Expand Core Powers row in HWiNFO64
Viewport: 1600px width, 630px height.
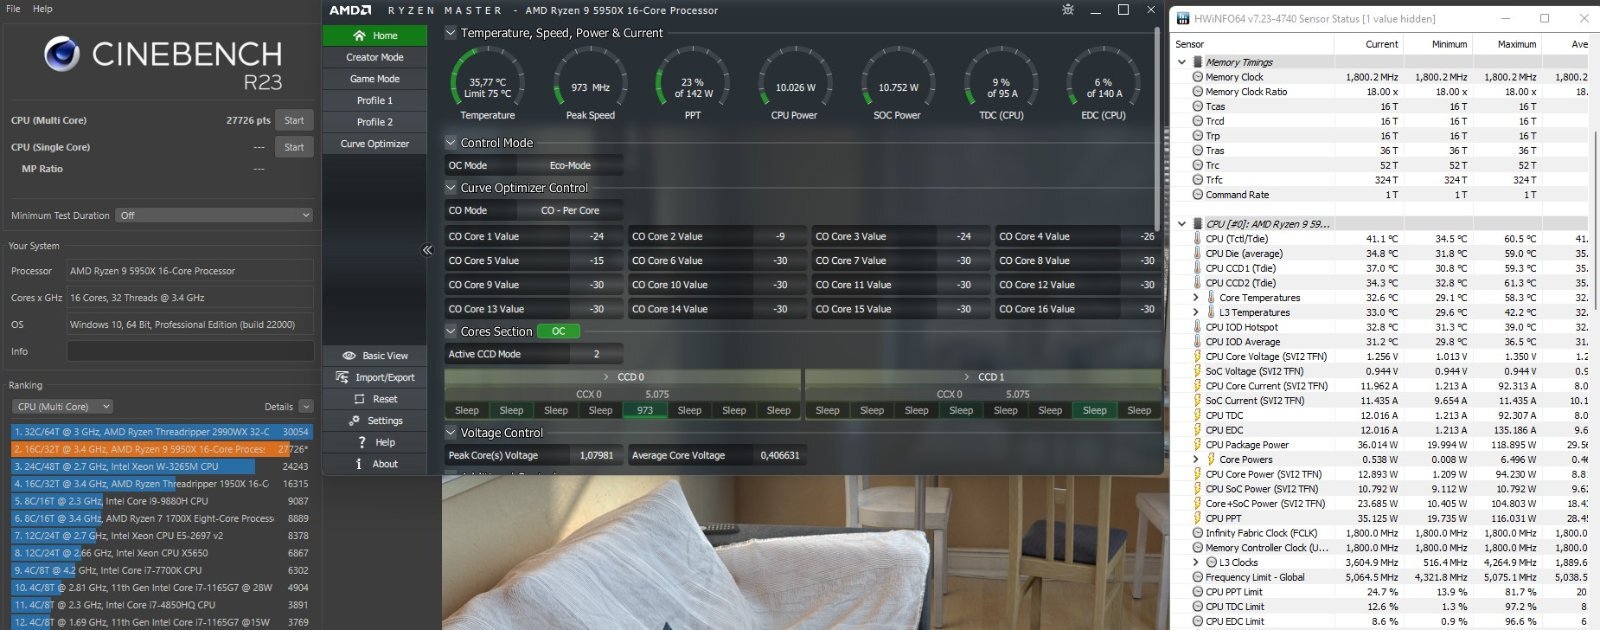(x=1196, y=460)
